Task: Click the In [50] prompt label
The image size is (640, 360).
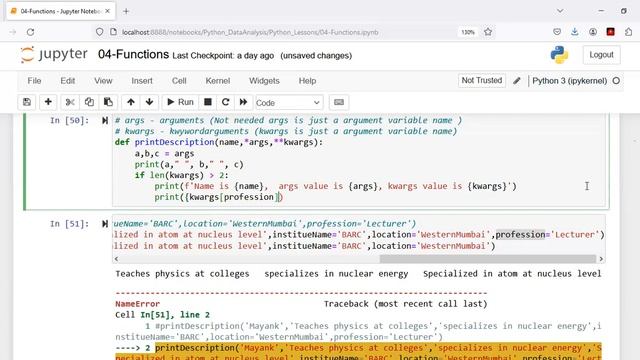Action: point(69,120)
